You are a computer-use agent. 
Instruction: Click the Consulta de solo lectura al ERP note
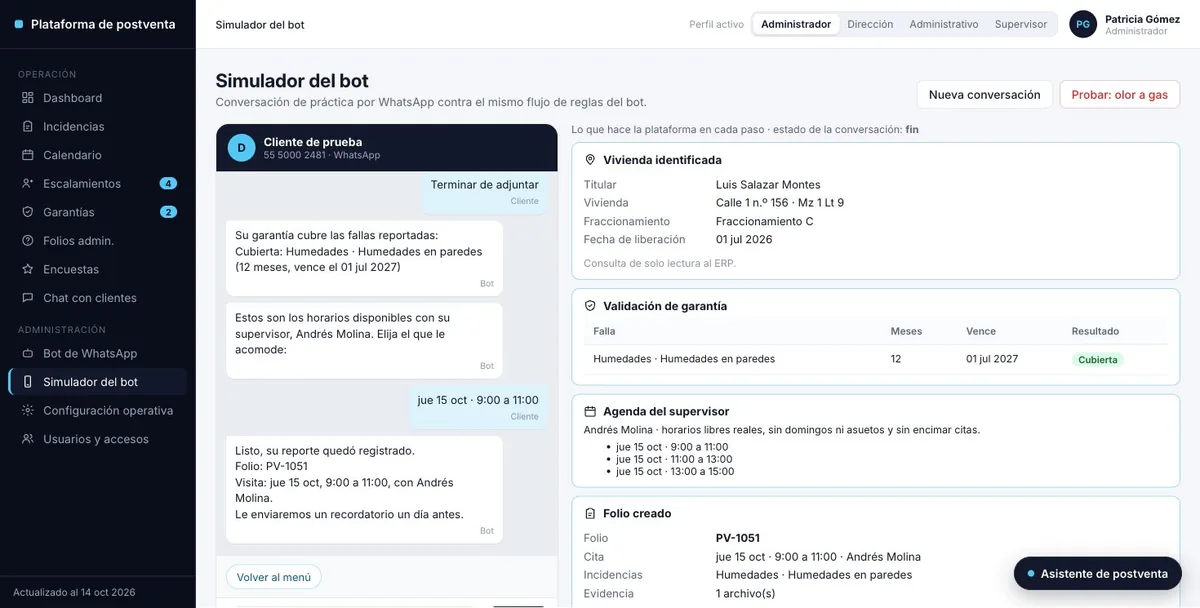pos(660,264)
